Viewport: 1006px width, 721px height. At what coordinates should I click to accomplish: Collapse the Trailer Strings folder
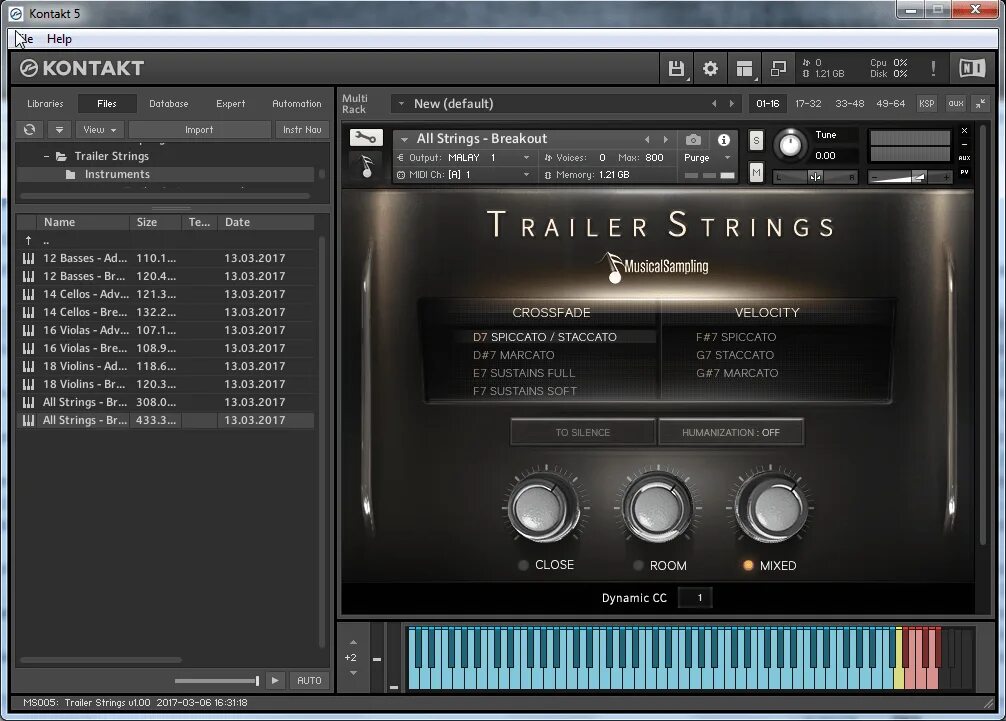(x=47, y=156)
